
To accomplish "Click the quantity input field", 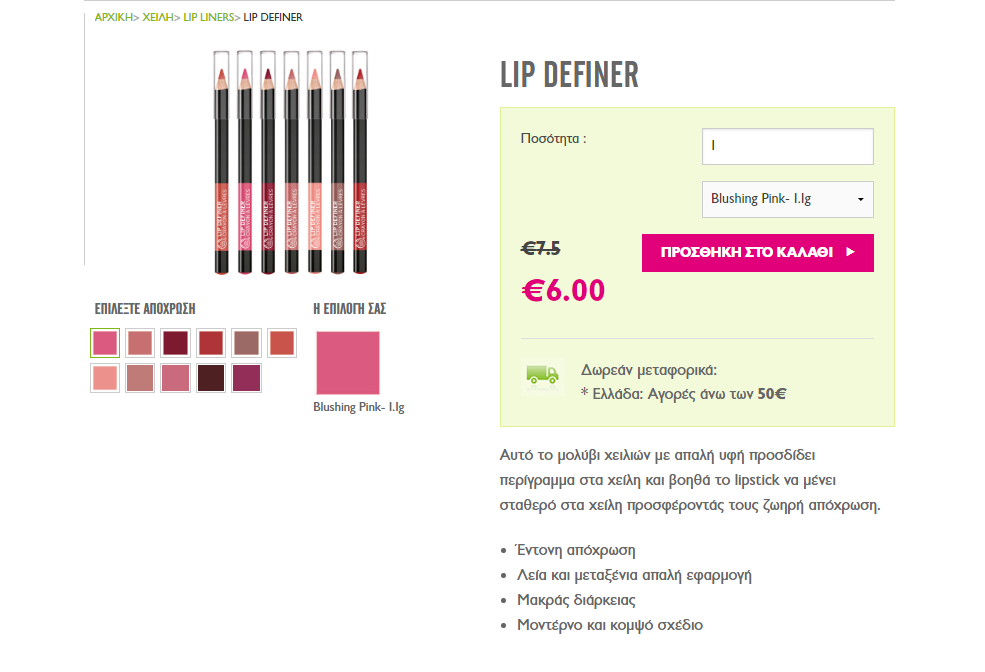I will pos(787,146).
